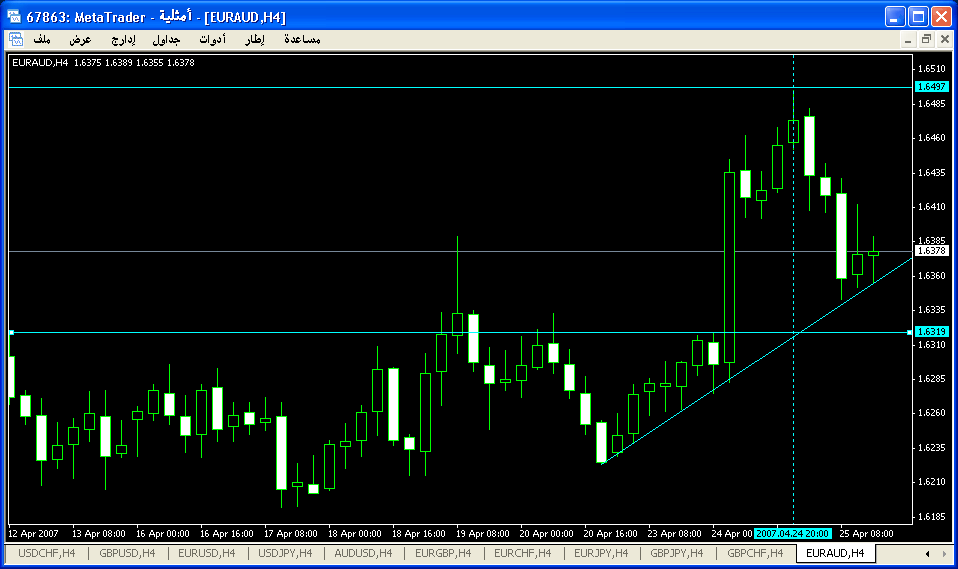Click the 12 Apr 2007 time axis label
This screenshot has width=958, height=569.
34,534
